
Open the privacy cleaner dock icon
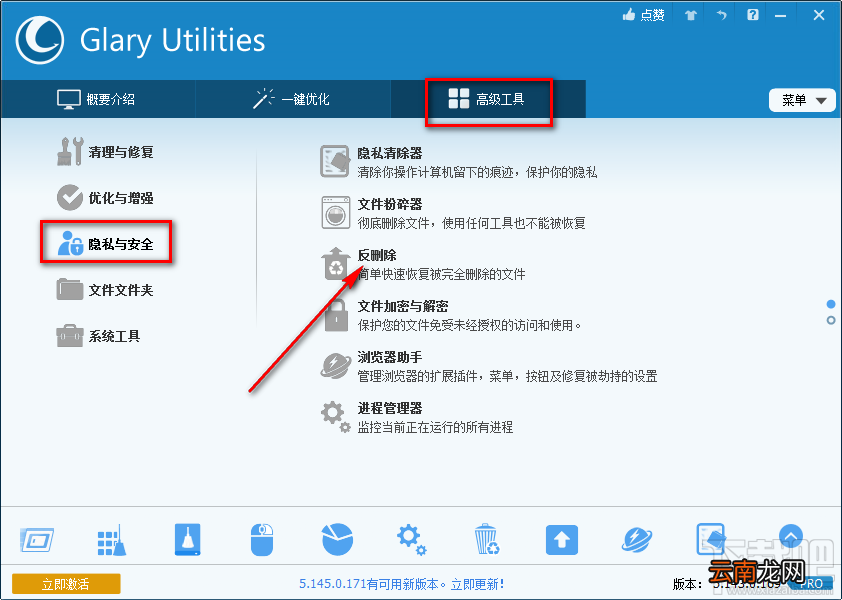pyautogui.click(x=711, y=539)
